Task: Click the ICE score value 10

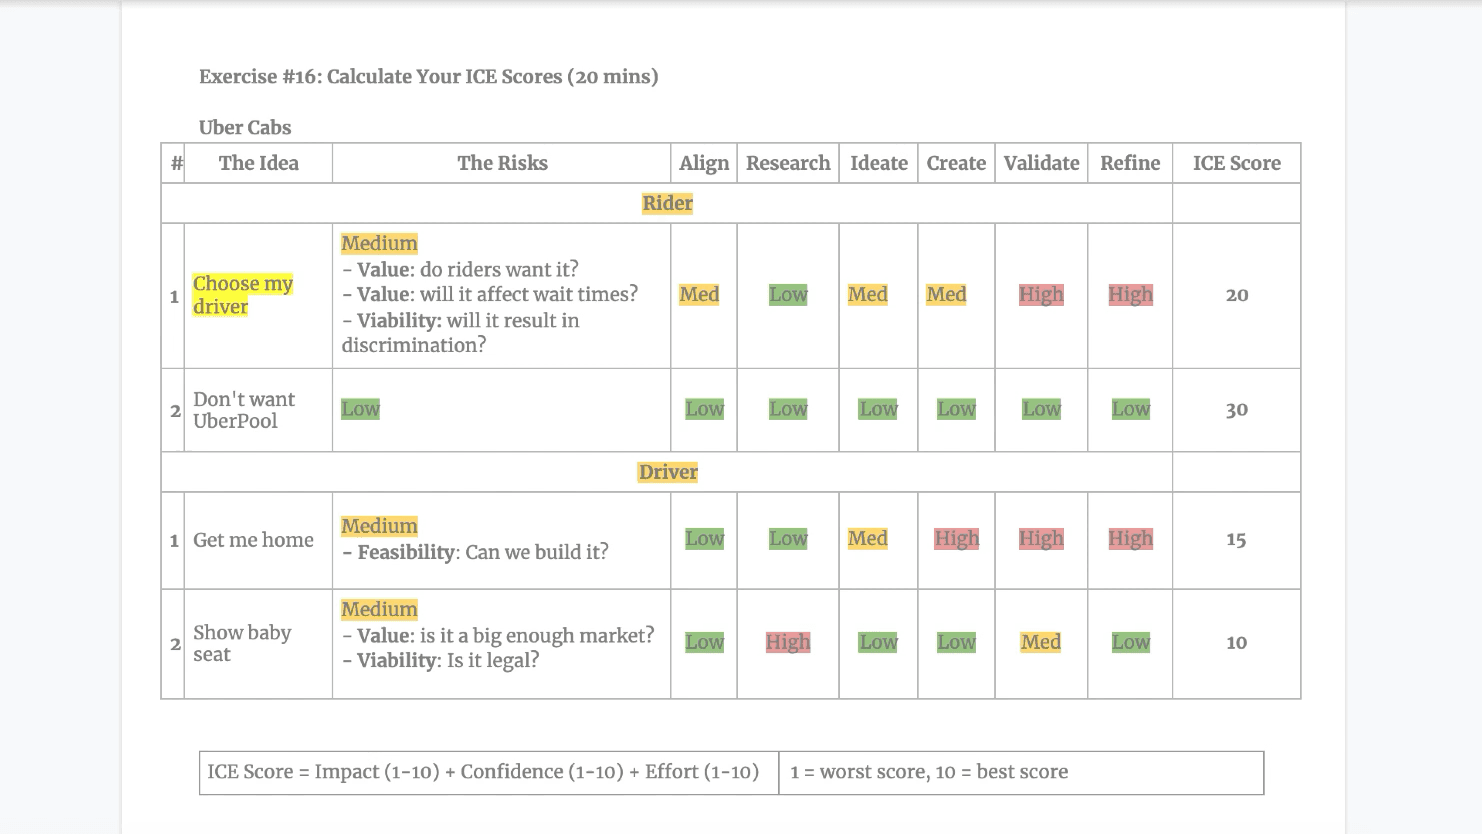Action: coord(1236,643)
